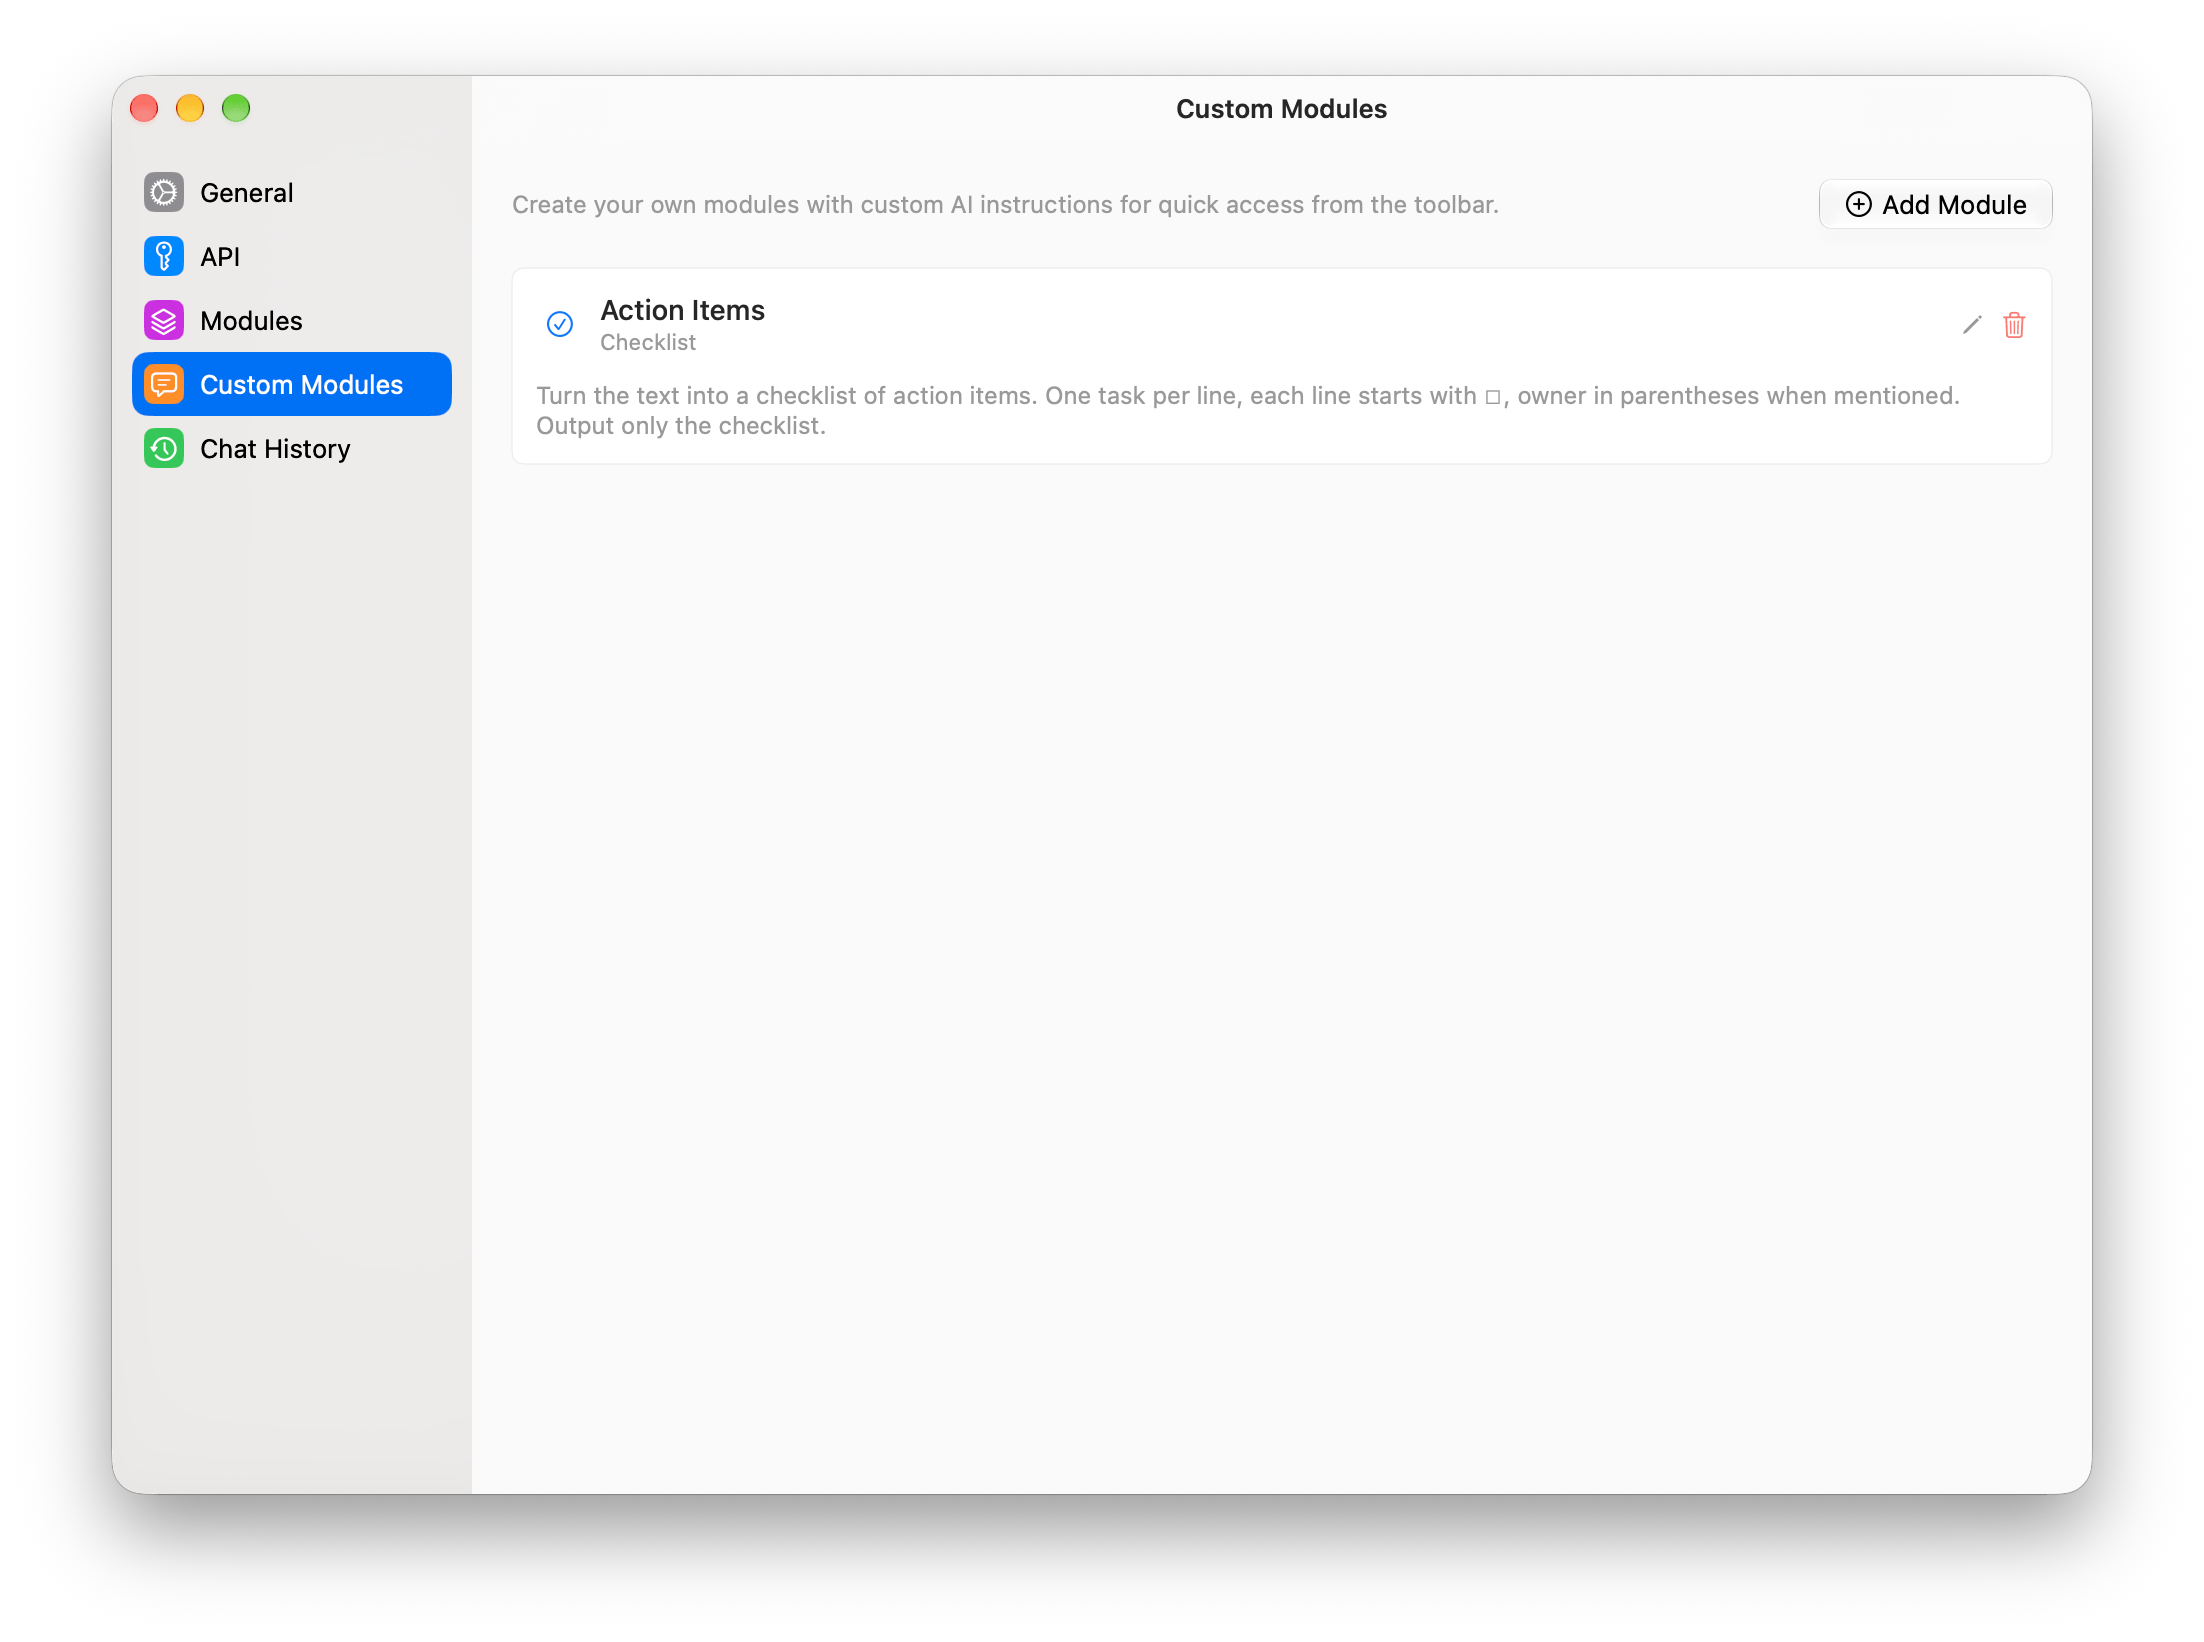Close the window with red button
The image size is (2204, 1642).
click(x=144, y=108)
